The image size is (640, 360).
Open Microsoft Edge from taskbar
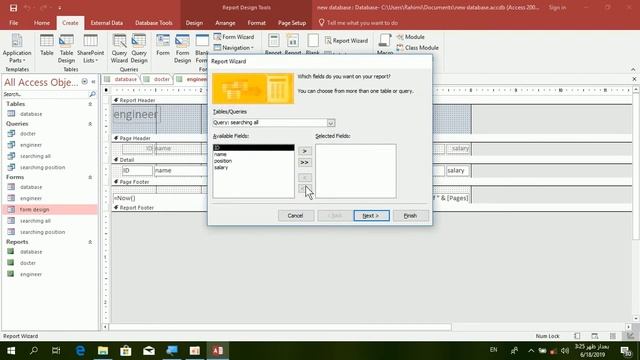80,351
